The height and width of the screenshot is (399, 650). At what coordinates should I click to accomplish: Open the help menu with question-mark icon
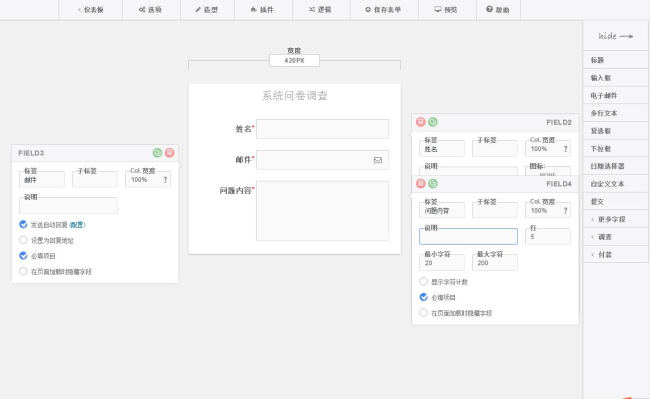(498, 10)
